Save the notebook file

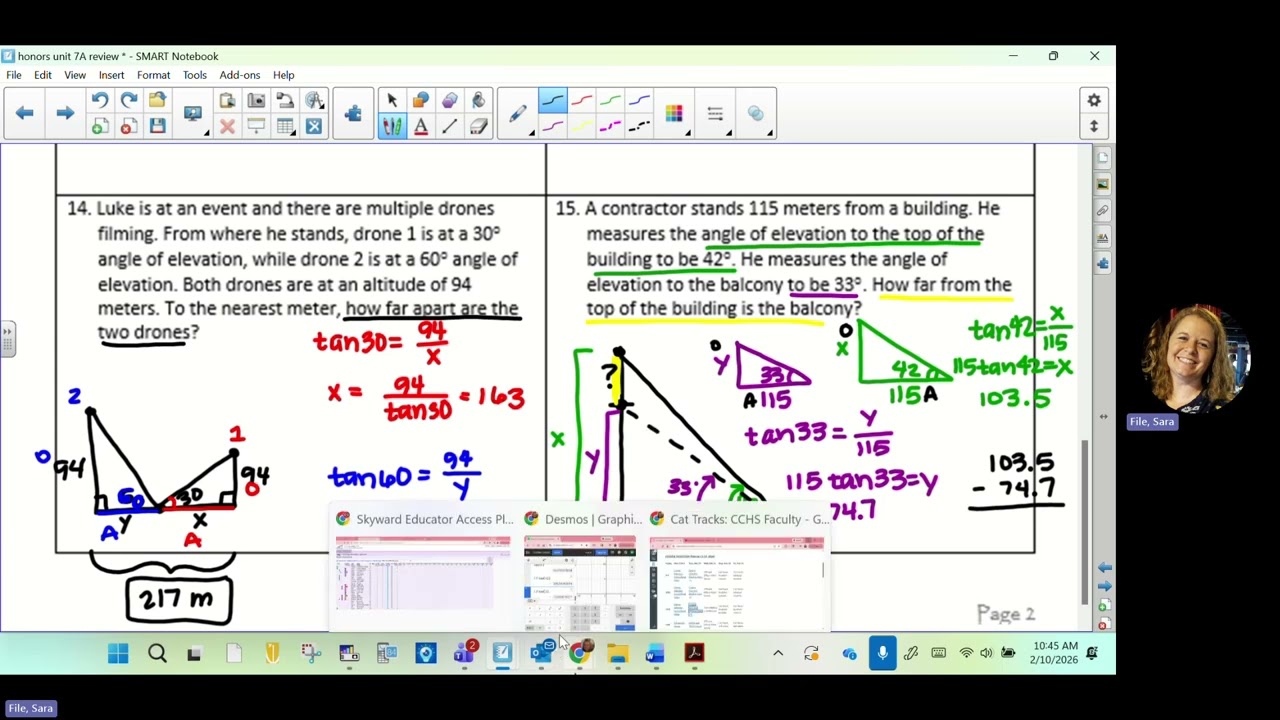click(157, 127)
